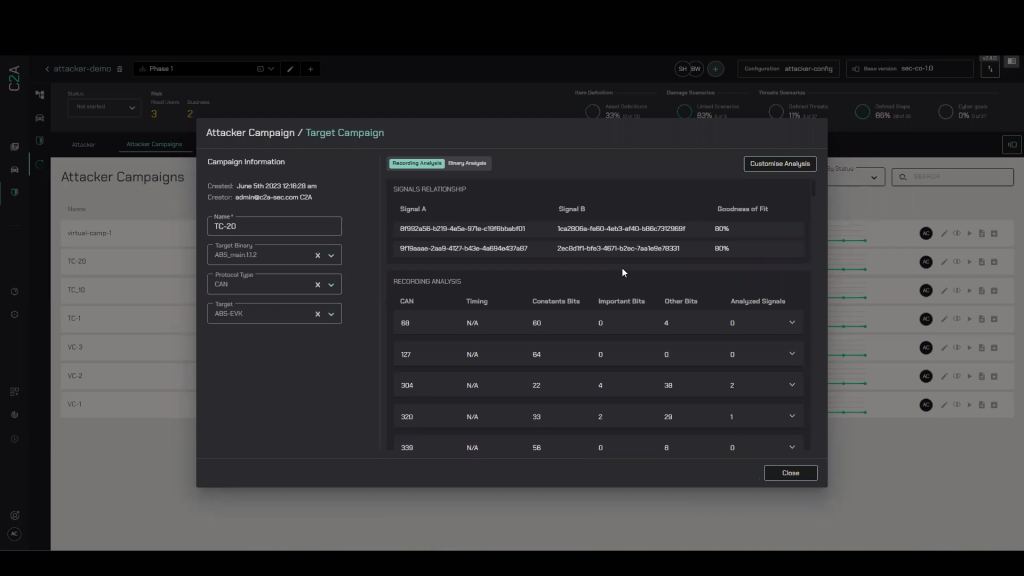Go back with the arrow before attacker-demo
The height and width of the screenshot is (576, 1024).
point(47,69)
